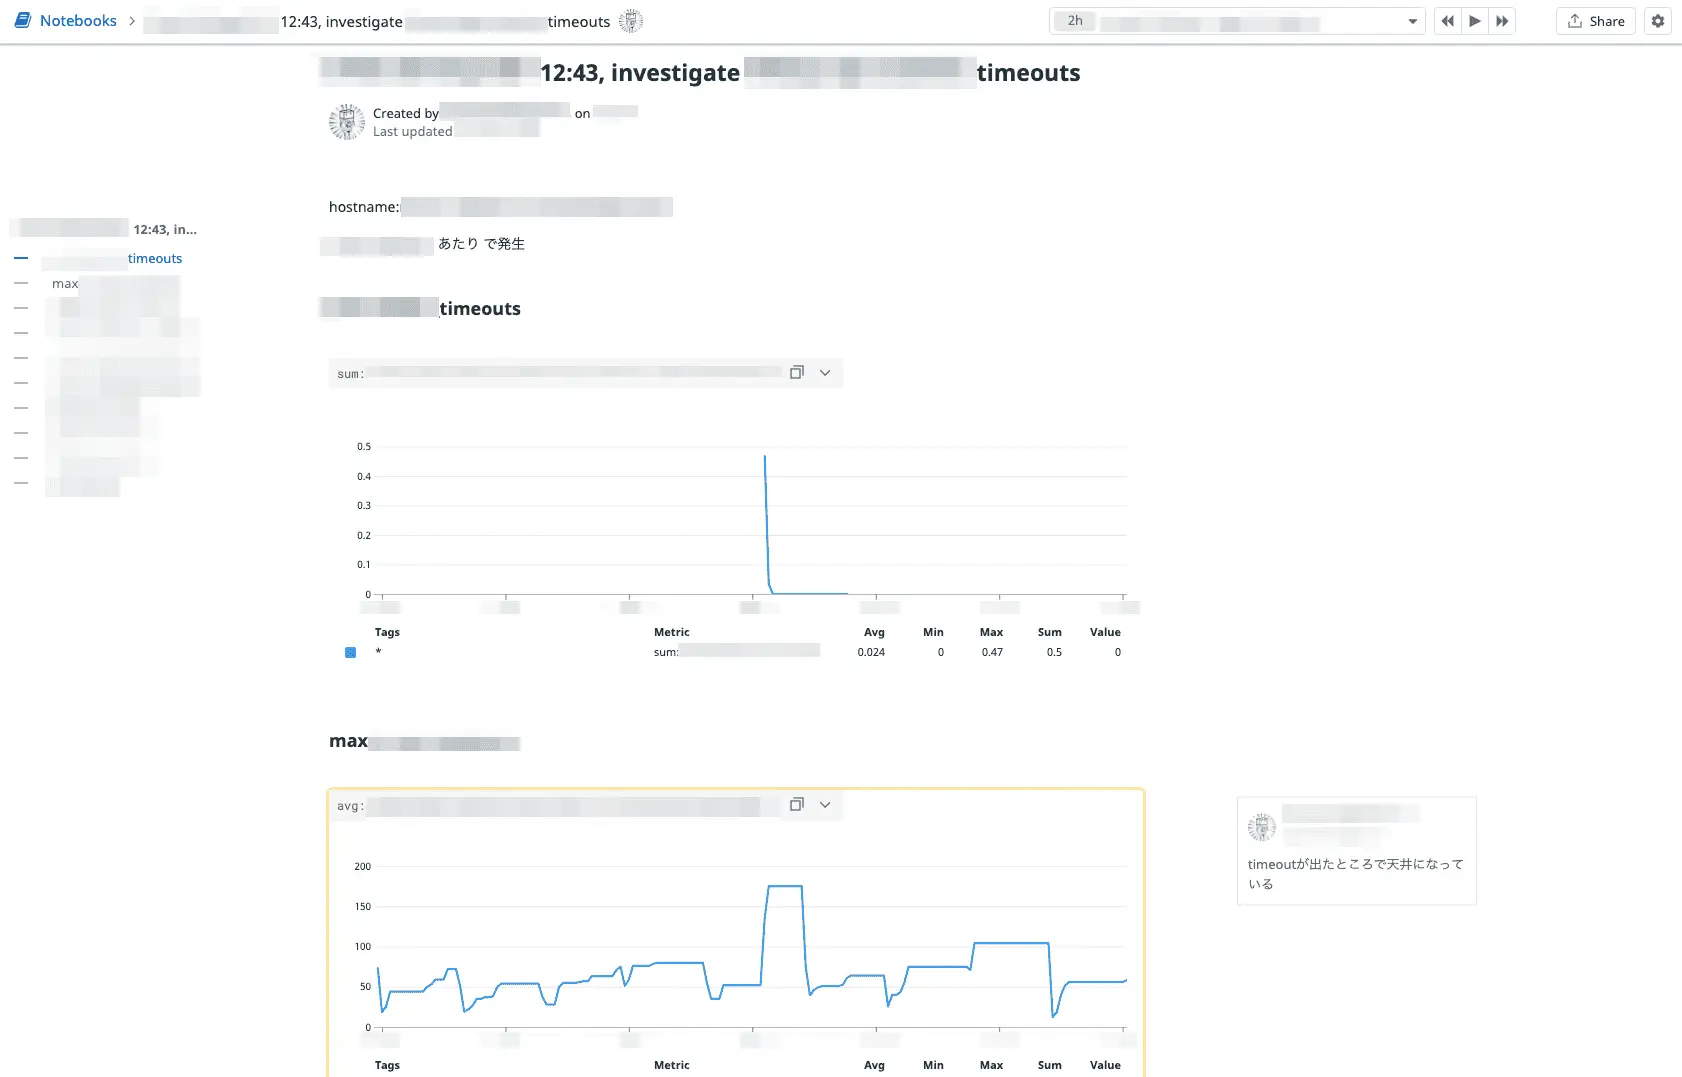
Task: Click the blue legend swatch for sum series
Action: [x=350, y=653]
